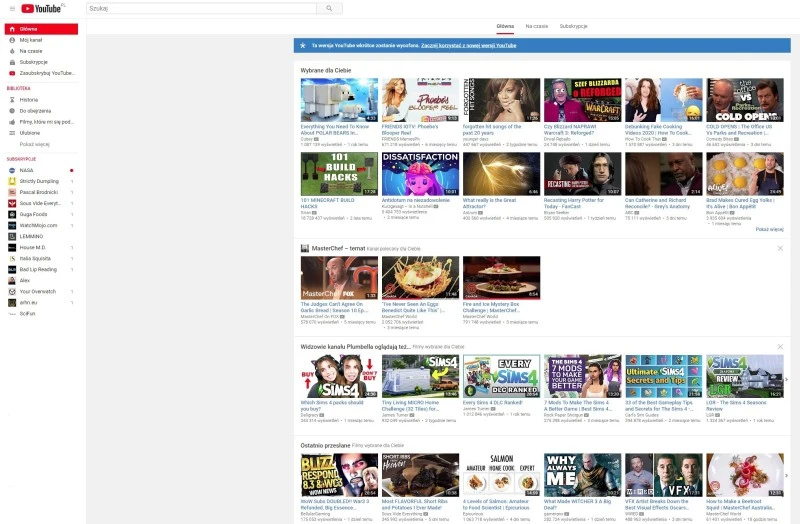Open Guga Foods subscription
The image size is (800, 524).
coord(41,214)
